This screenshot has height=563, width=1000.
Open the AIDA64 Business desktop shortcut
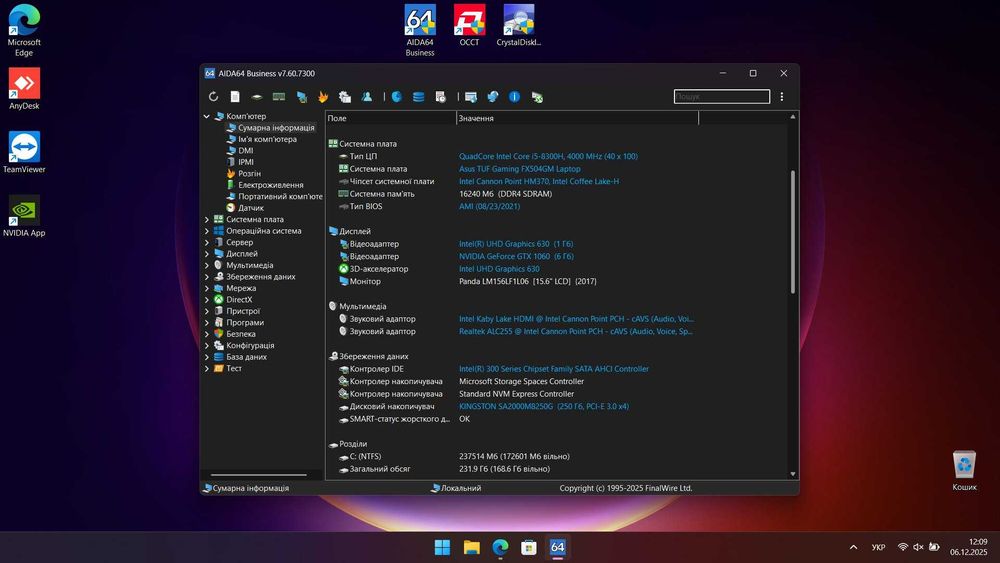coord(420,30)
